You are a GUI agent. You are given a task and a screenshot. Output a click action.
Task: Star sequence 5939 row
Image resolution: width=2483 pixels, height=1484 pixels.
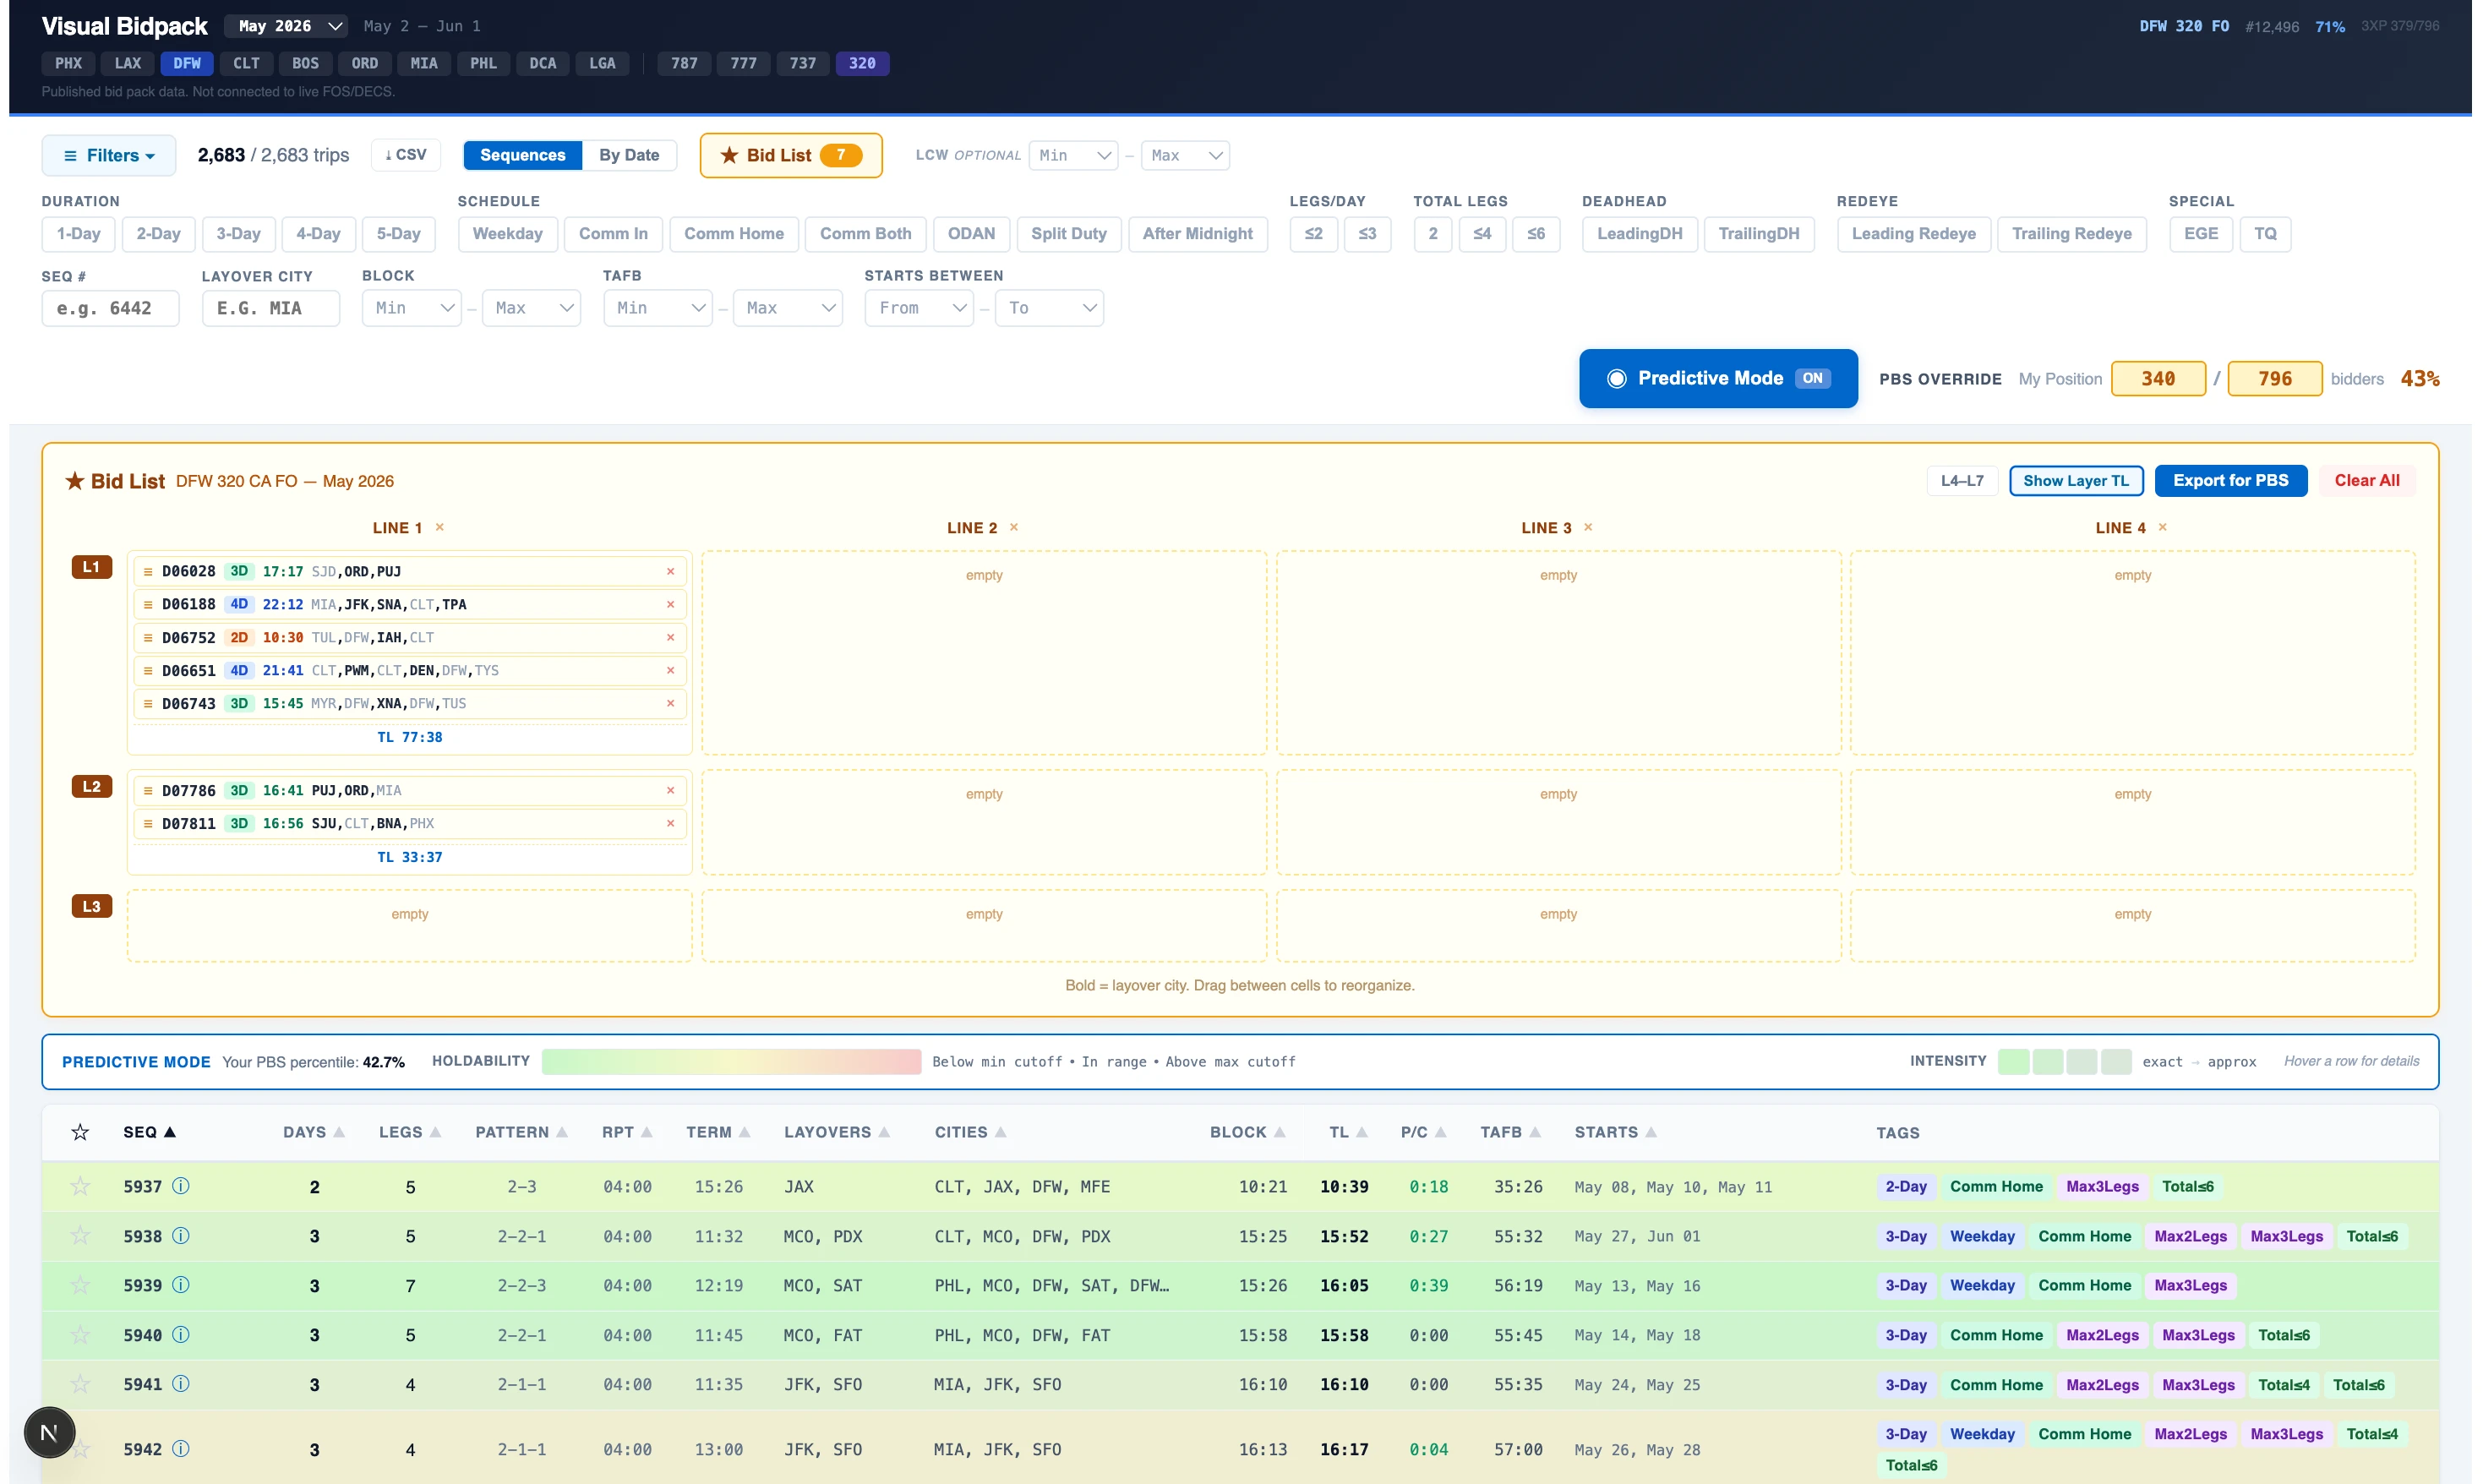(80, 1285)
